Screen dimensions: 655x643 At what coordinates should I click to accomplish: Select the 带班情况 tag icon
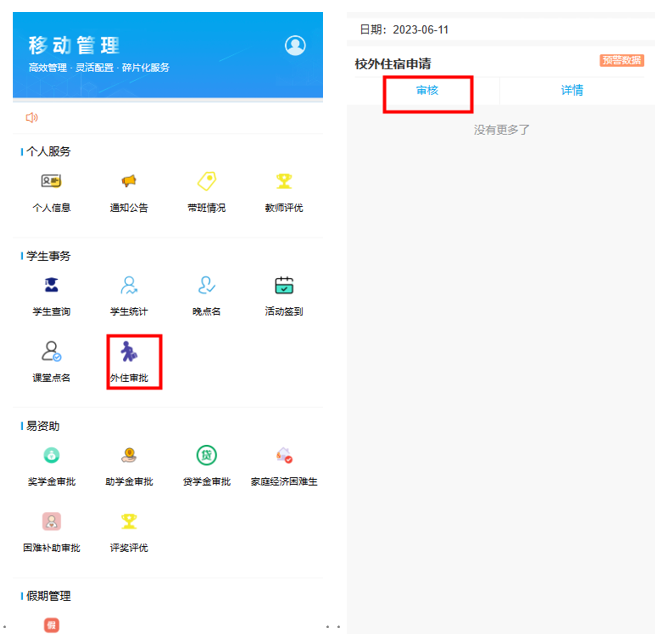click(206, 182)
